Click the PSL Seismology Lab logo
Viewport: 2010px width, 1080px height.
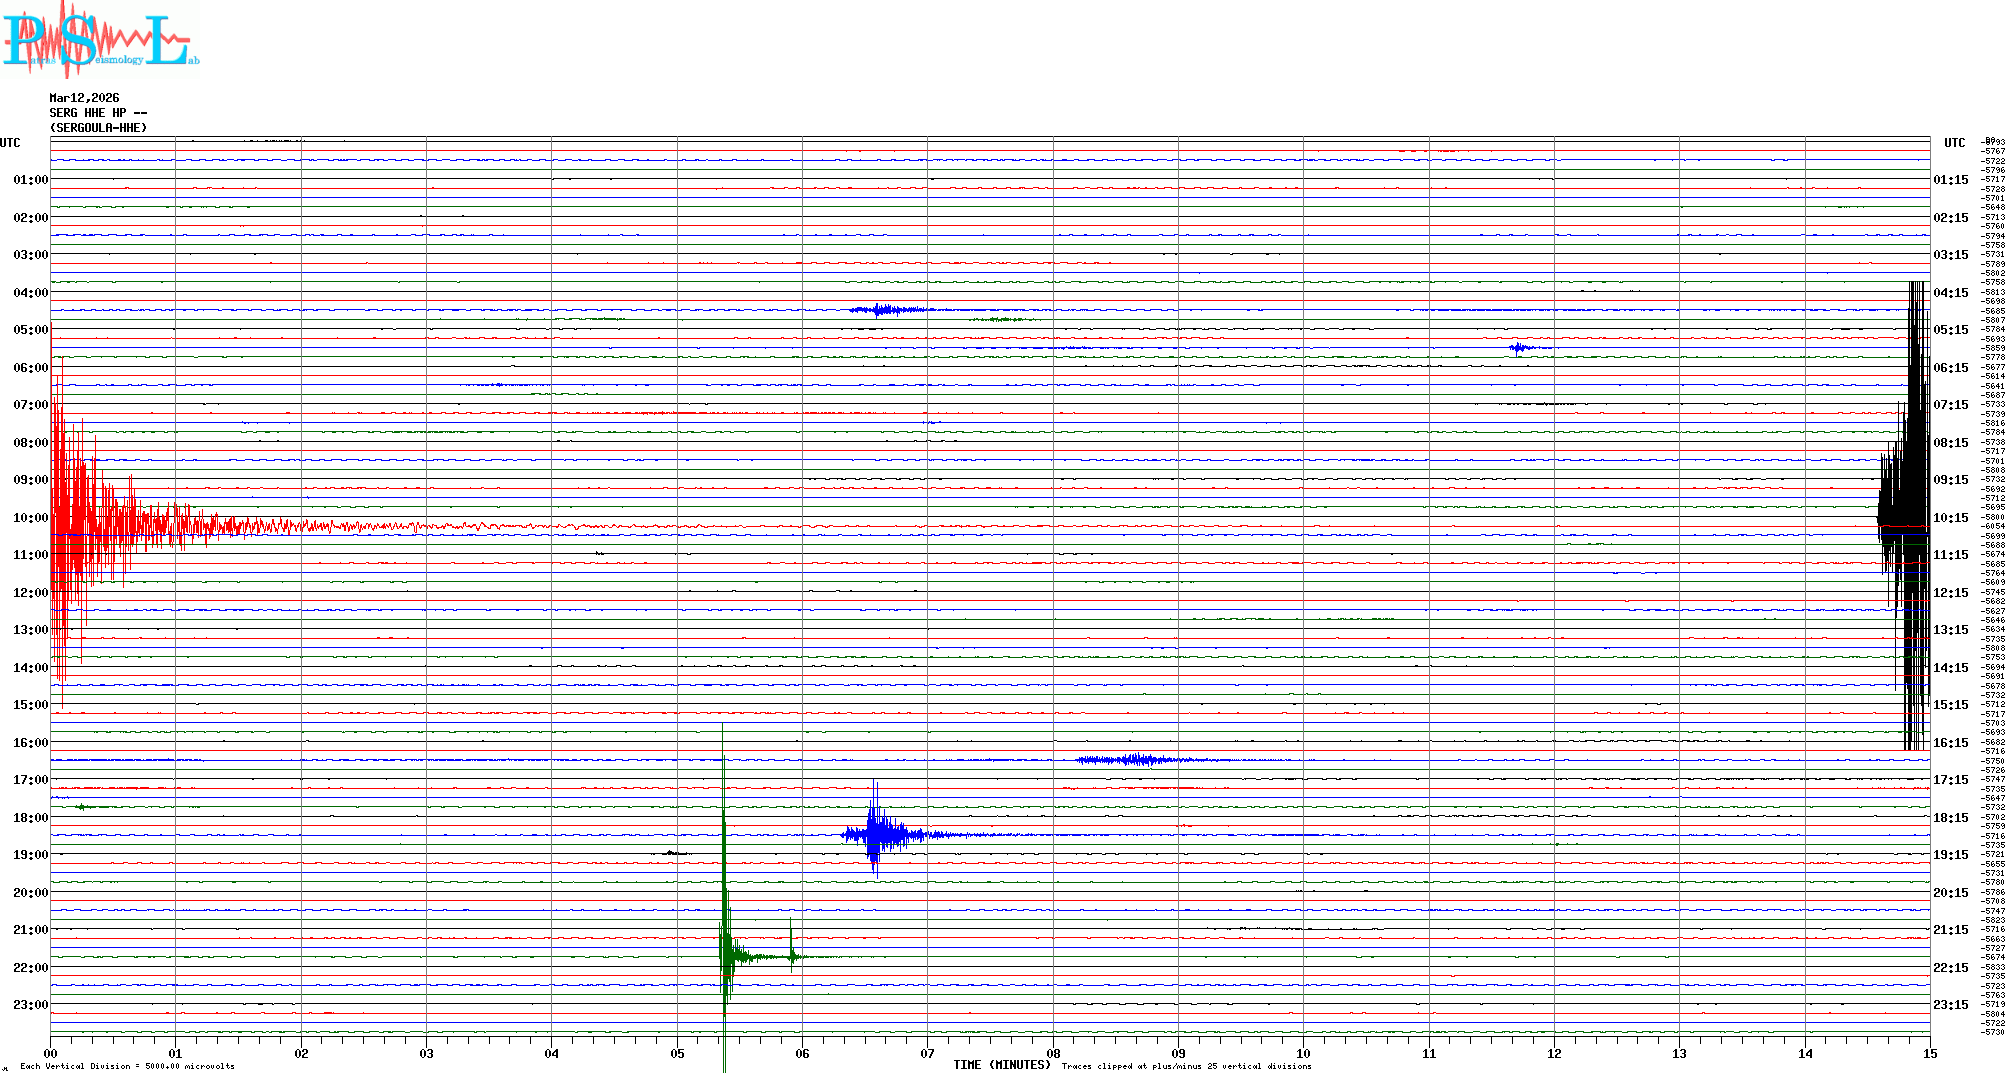coord(100,40)
